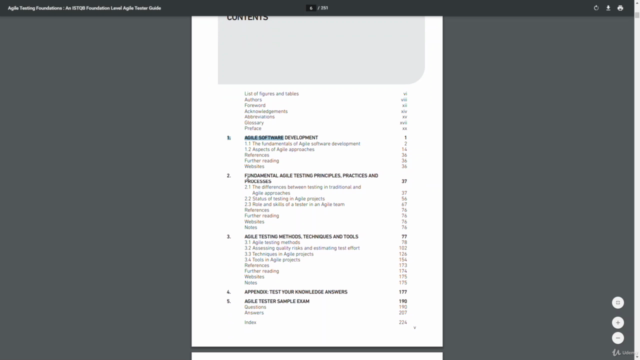Image resolution: width=640 pixels, height=360 pixels.
Task: Open 'List of figures and tables' entry
Action: pos(271,94)
